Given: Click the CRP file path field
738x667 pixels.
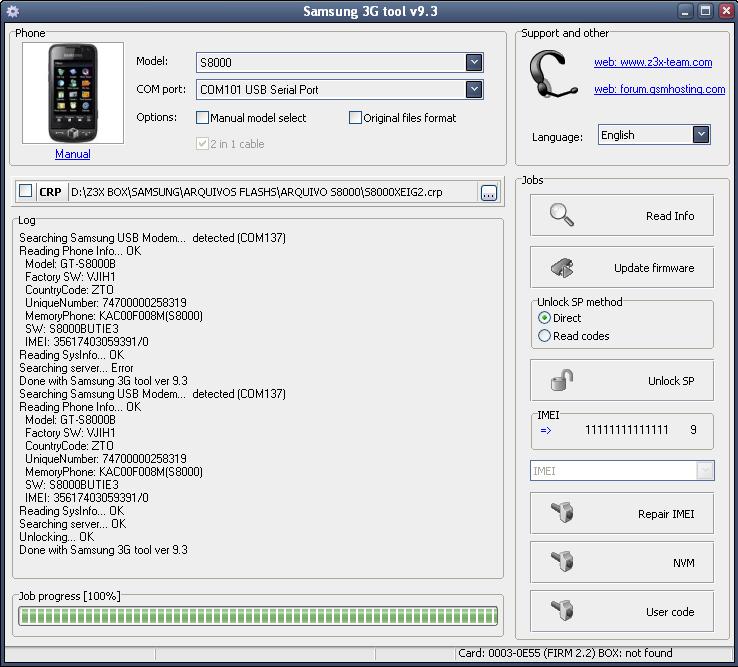Looking at the screenshot, I should click(x=274, y=192).
